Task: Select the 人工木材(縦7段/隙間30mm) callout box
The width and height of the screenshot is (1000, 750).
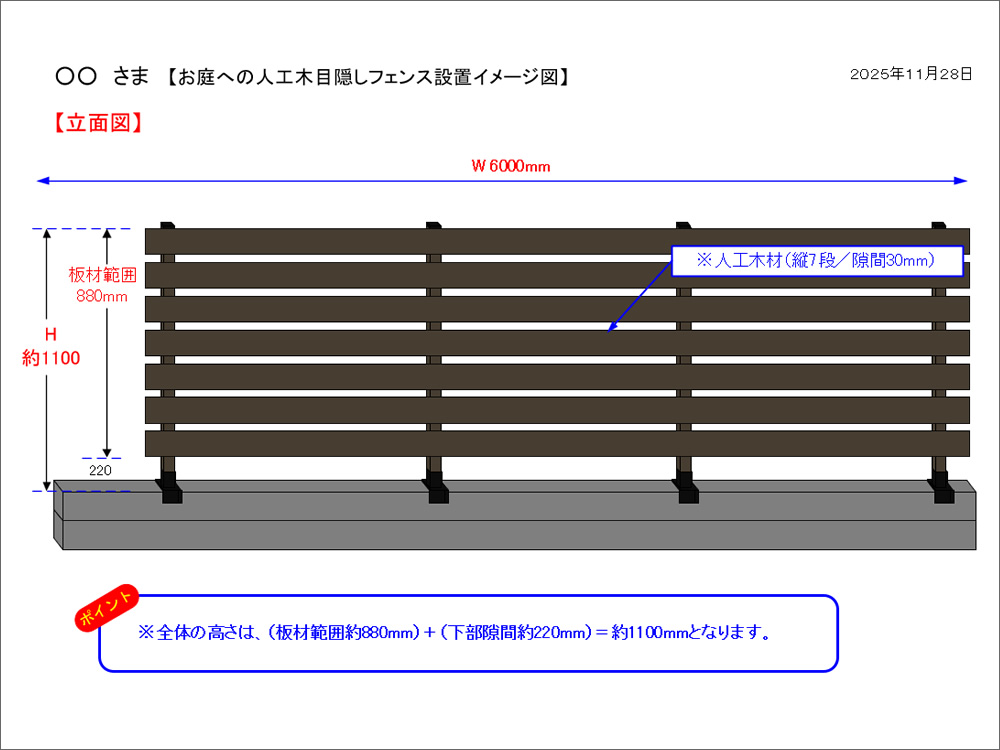Action: (817, 261)
